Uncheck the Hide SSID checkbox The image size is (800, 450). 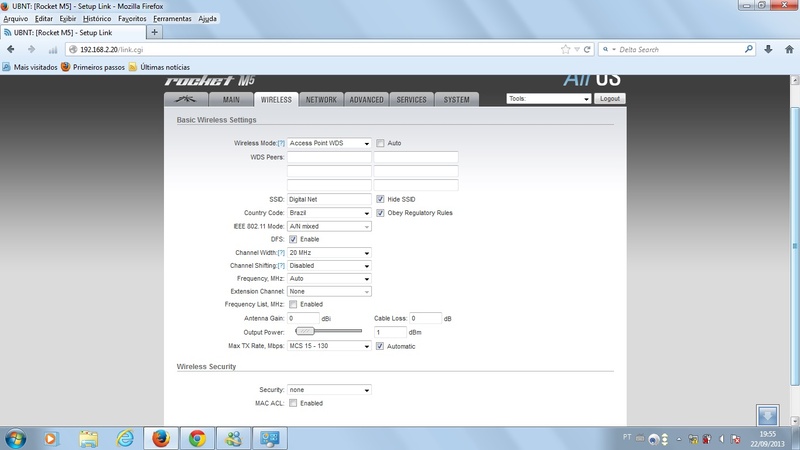point(380,199)
